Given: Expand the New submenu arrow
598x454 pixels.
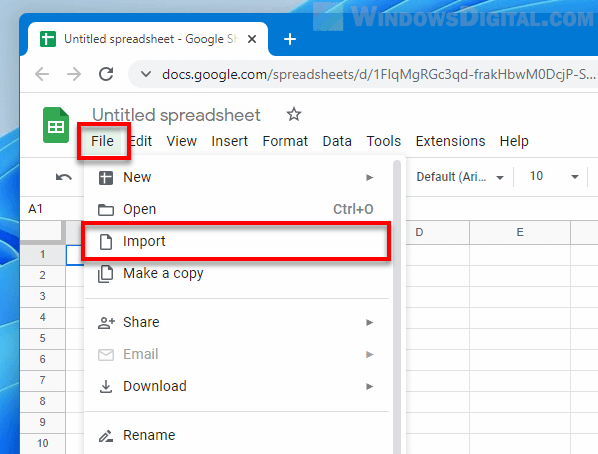Looking at the screenshot, I should click(369, 177).
